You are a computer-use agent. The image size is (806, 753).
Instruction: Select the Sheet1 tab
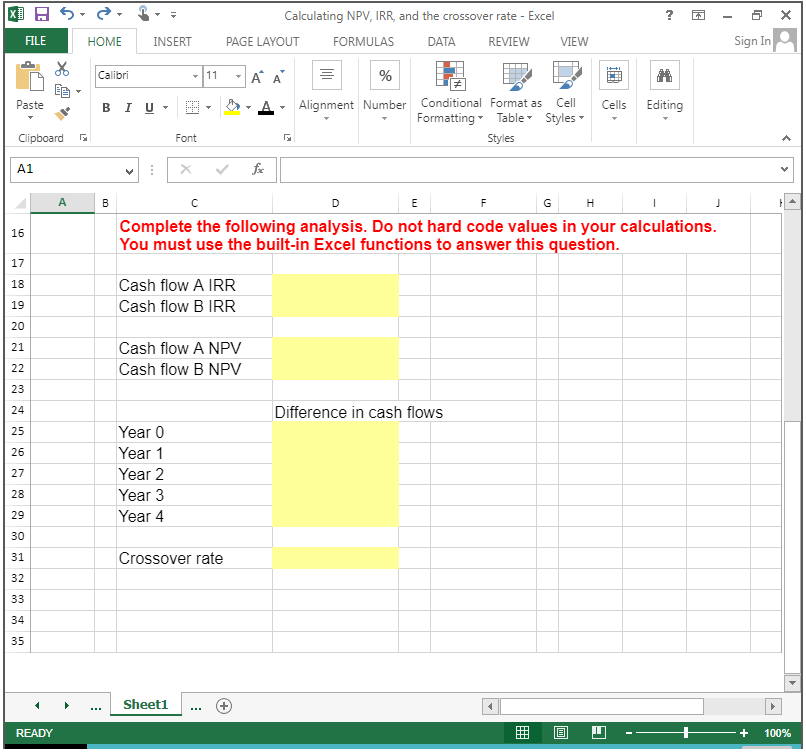pyautogui.click(x=145, y=705)
